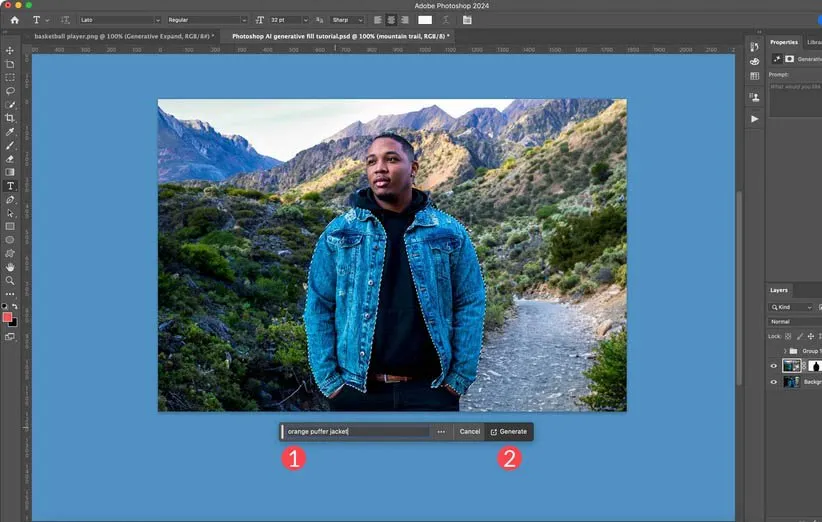Hide the Background layer

coord(773,382)
